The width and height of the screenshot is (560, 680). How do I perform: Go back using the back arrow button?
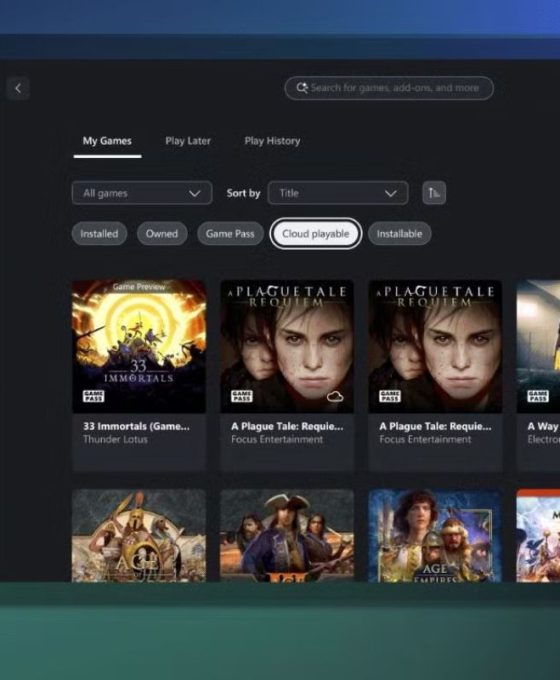[18, 88]
